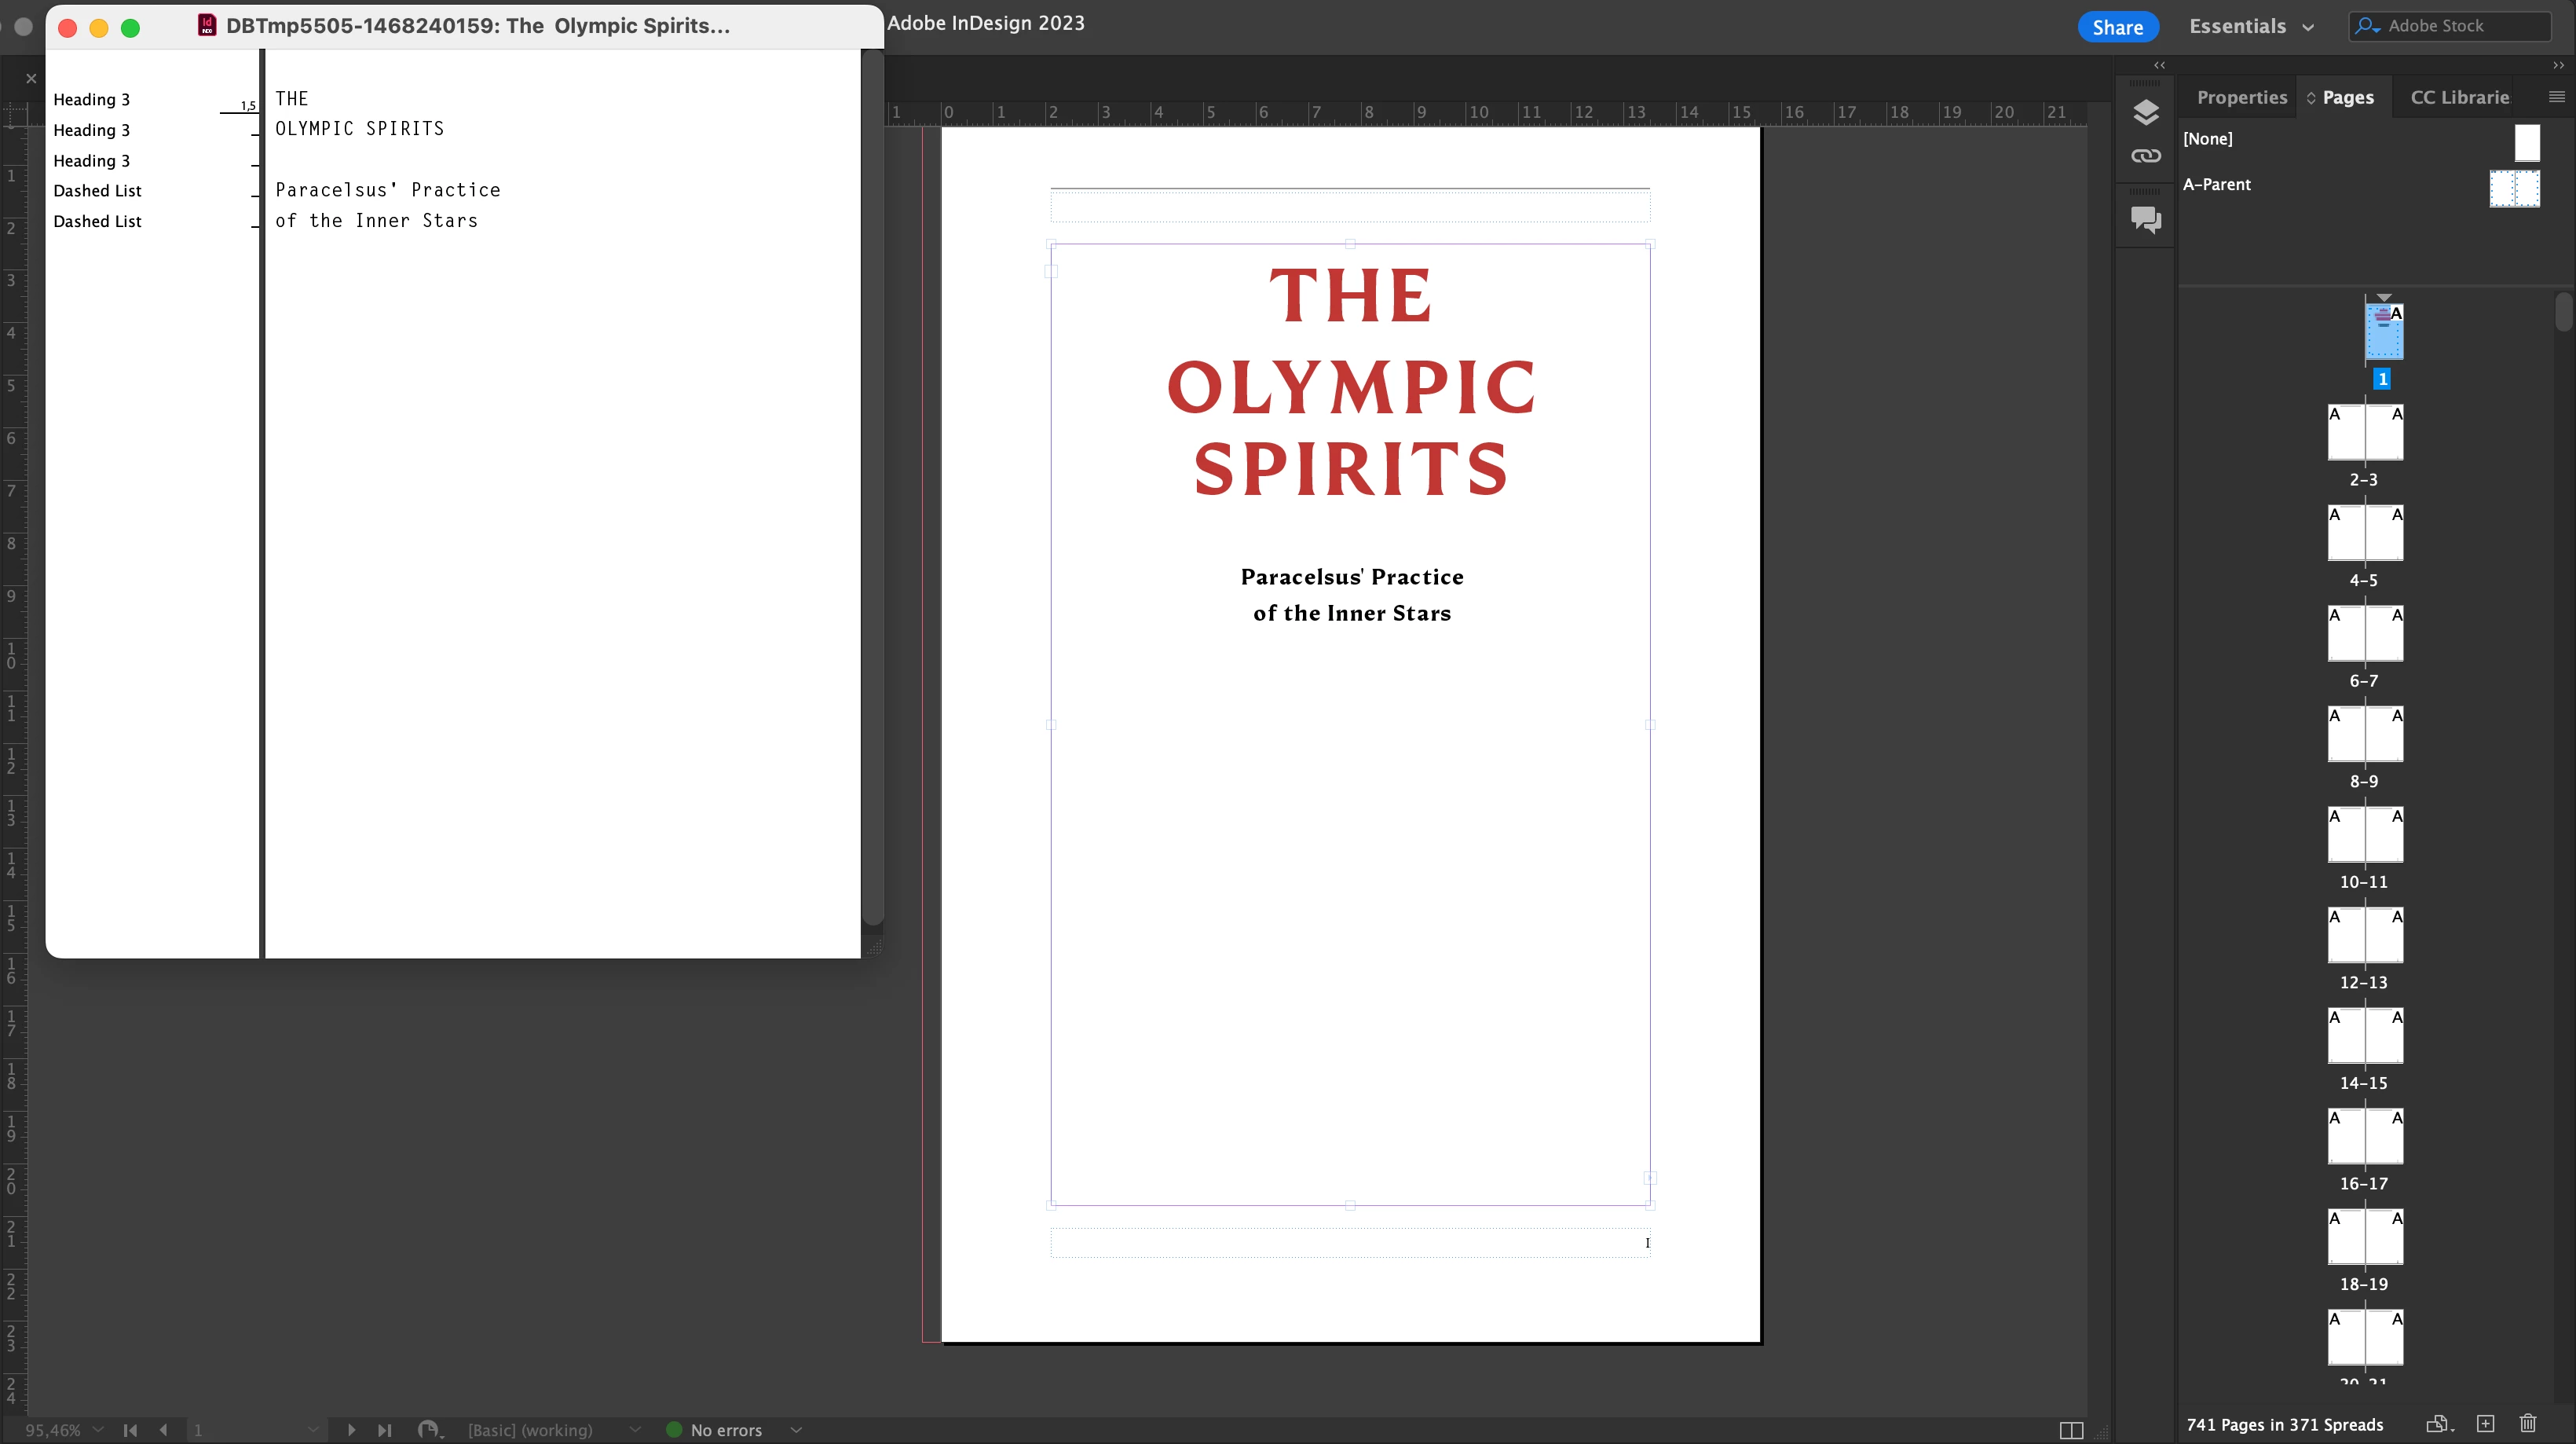2576x1444 pixels.
Task: Click the Adobe Stock search field
Action: tap(2461, 26)
